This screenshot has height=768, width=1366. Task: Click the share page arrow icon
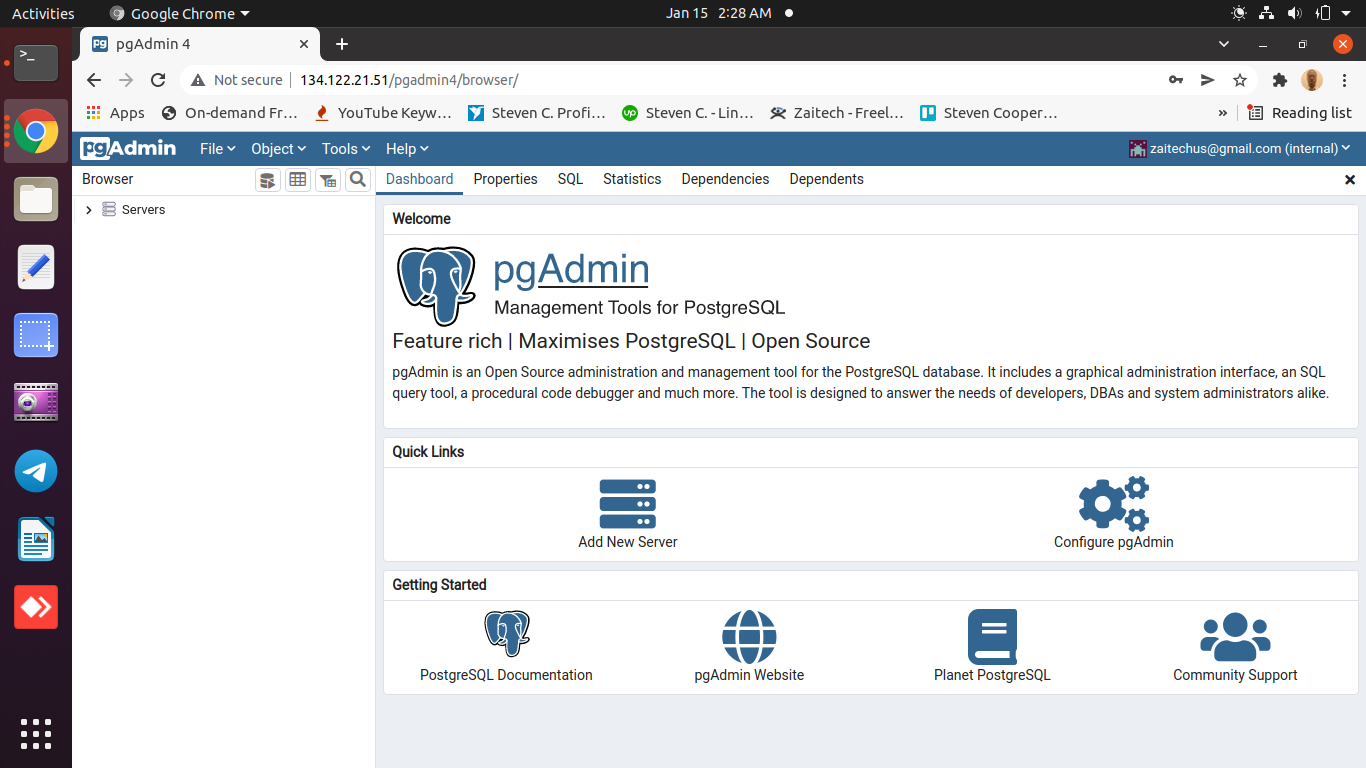click(x=1208, y=80)
